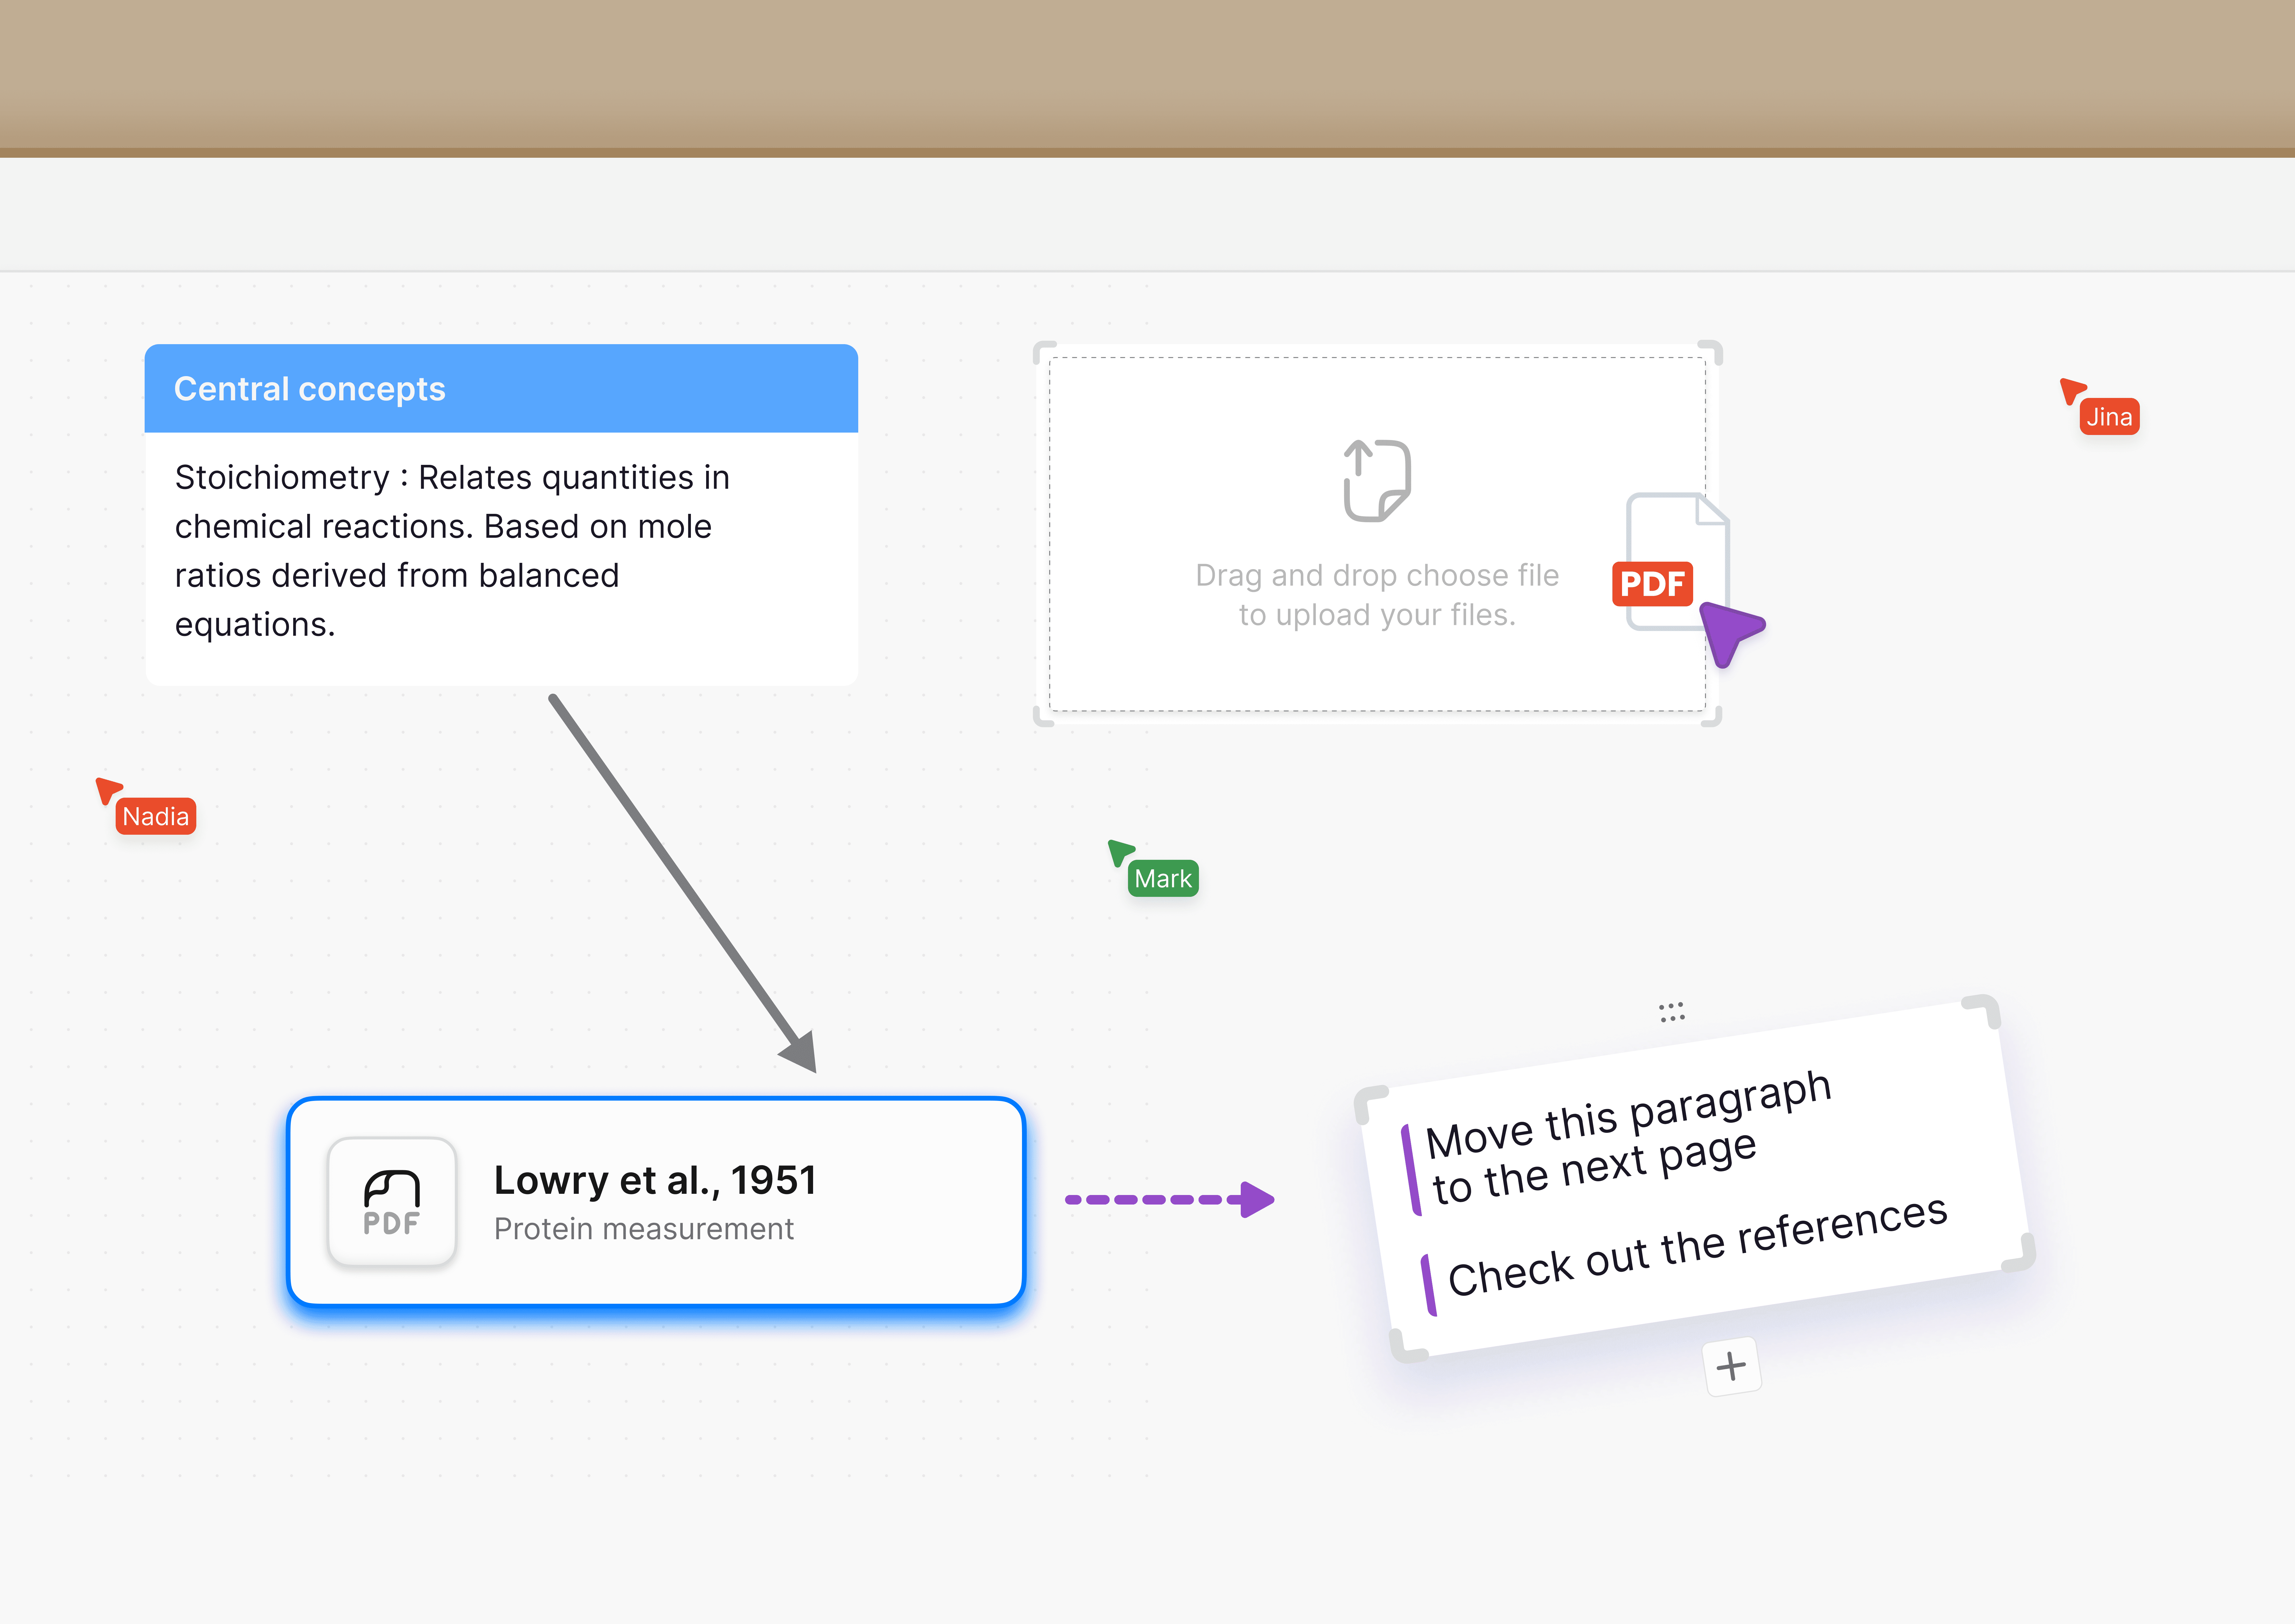
Task: Click the Drag and drop upload text
Action: 1377,595
